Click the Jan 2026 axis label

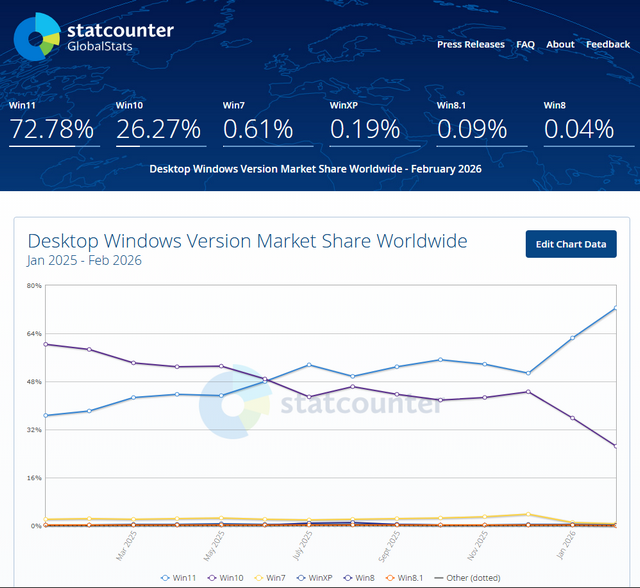click(566, 545)
